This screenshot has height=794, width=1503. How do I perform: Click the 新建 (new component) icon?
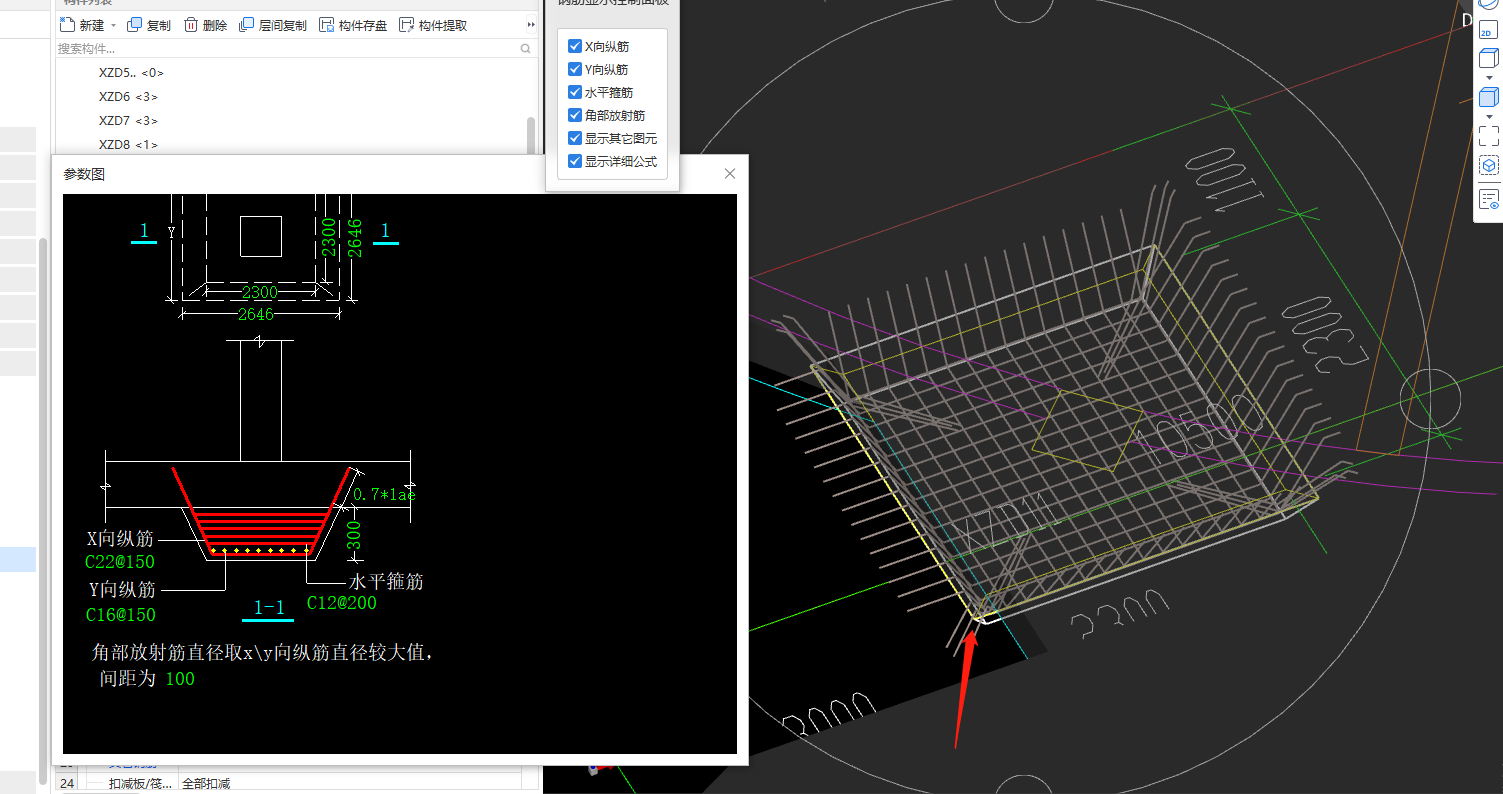click(x=68, y=25)
